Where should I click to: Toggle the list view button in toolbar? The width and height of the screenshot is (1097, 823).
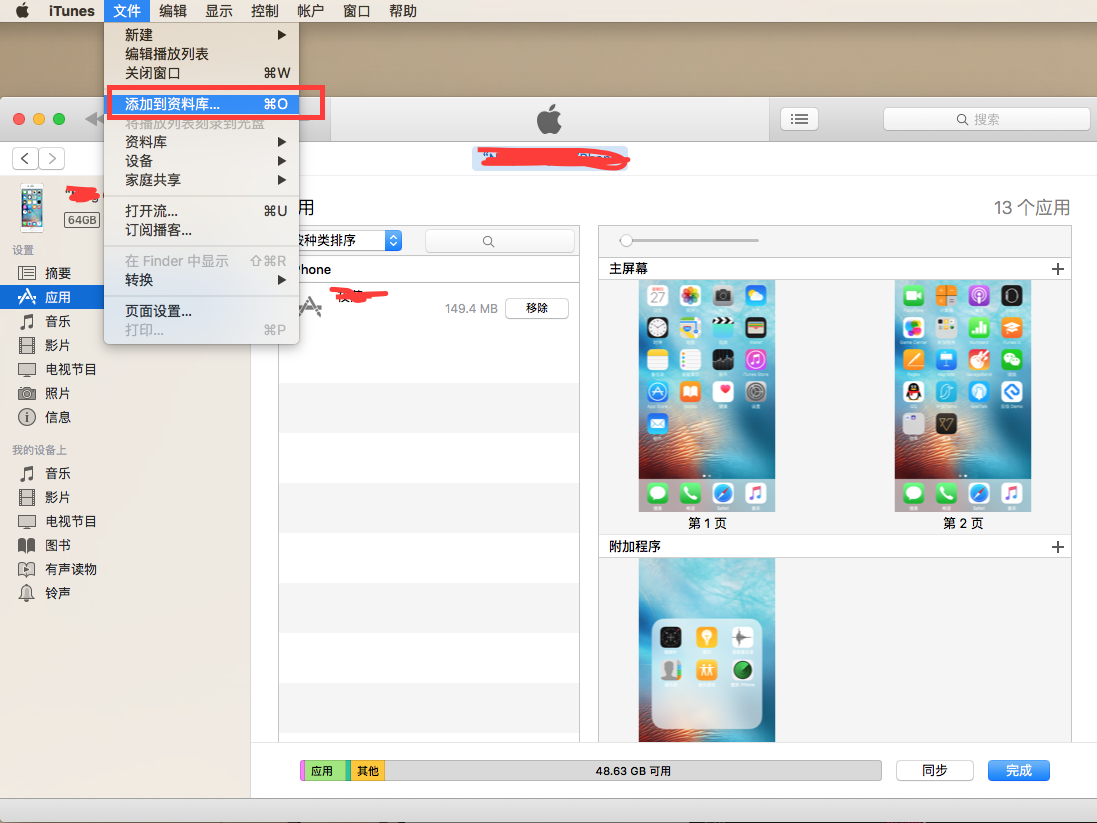pos(799,119)
